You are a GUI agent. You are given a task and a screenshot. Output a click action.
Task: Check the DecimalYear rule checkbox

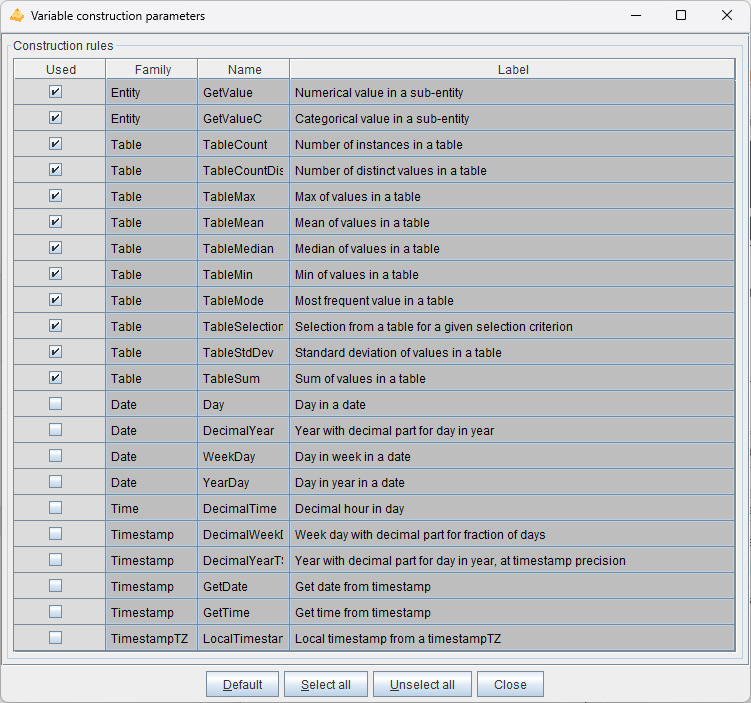(56, 430)
